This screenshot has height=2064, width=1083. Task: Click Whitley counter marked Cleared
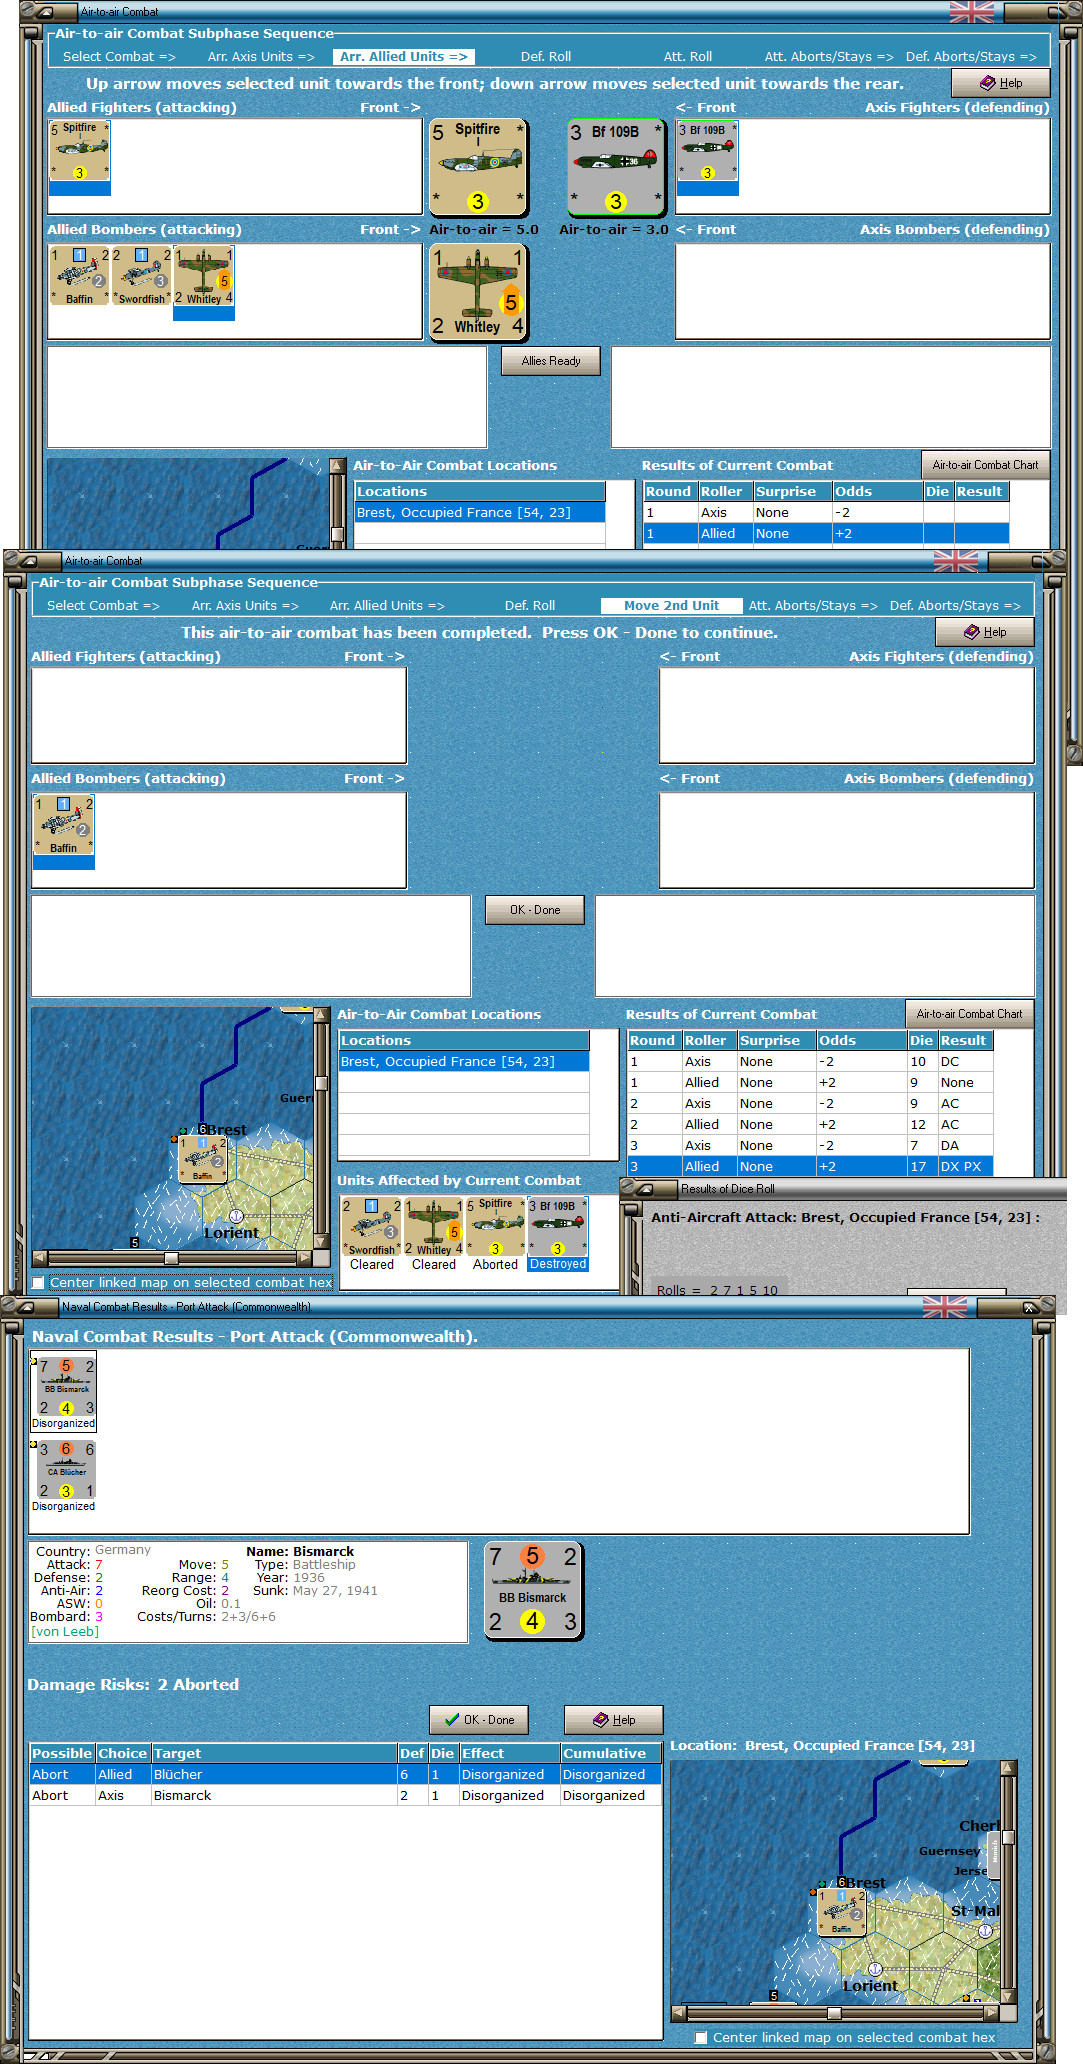[x=433, y=1226]
